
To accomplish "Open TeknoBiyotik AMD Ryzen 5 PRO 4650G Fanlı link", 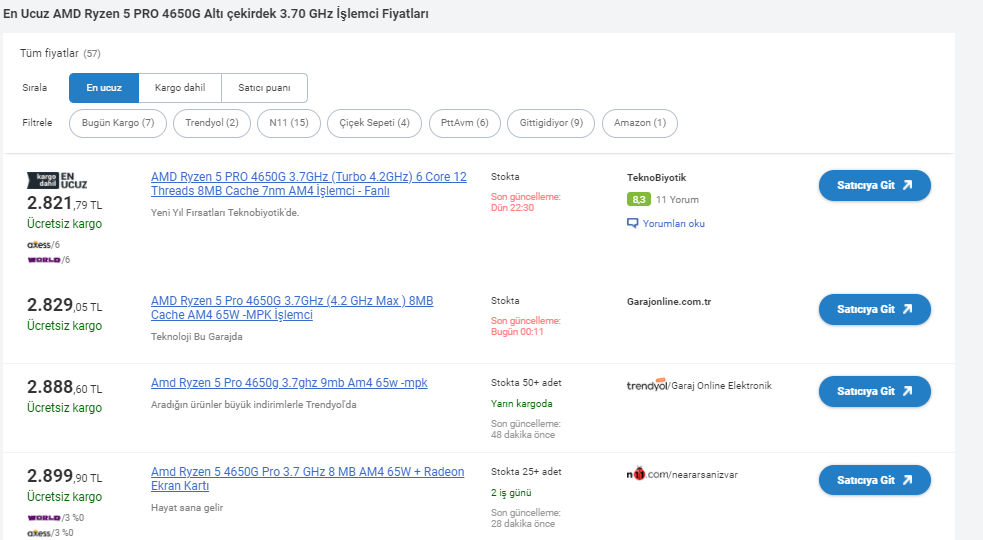I will 308,184.
